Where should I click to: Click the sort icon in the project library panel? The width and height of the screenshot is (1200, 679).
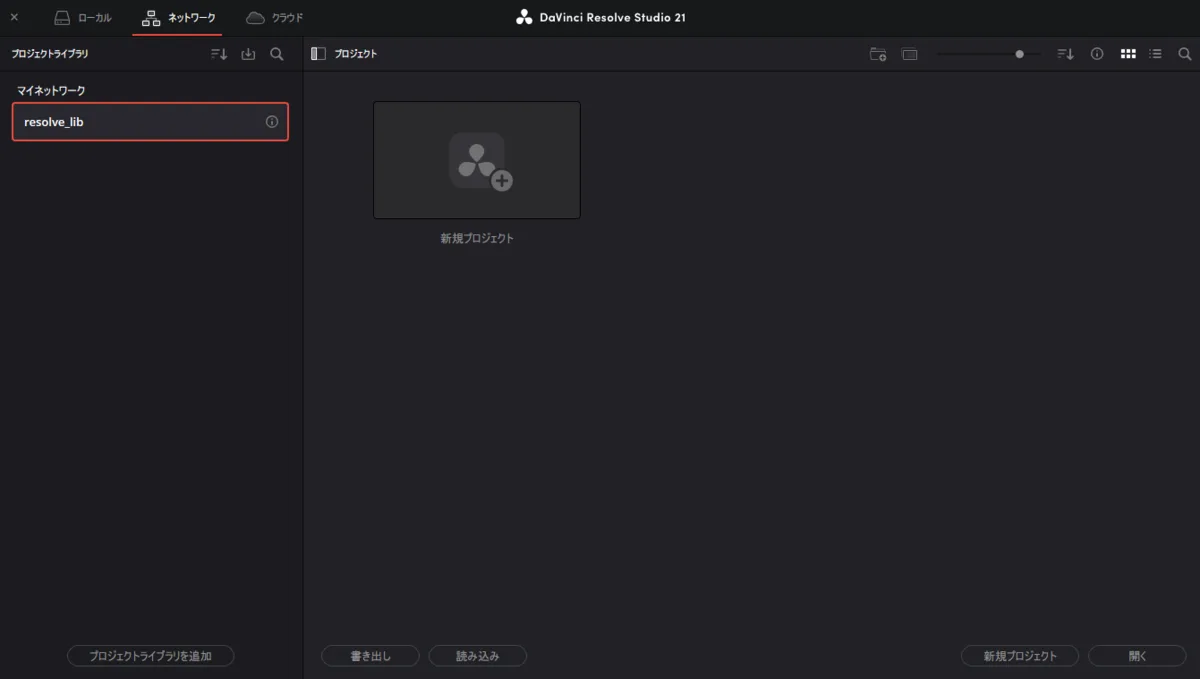coord(219,54)
